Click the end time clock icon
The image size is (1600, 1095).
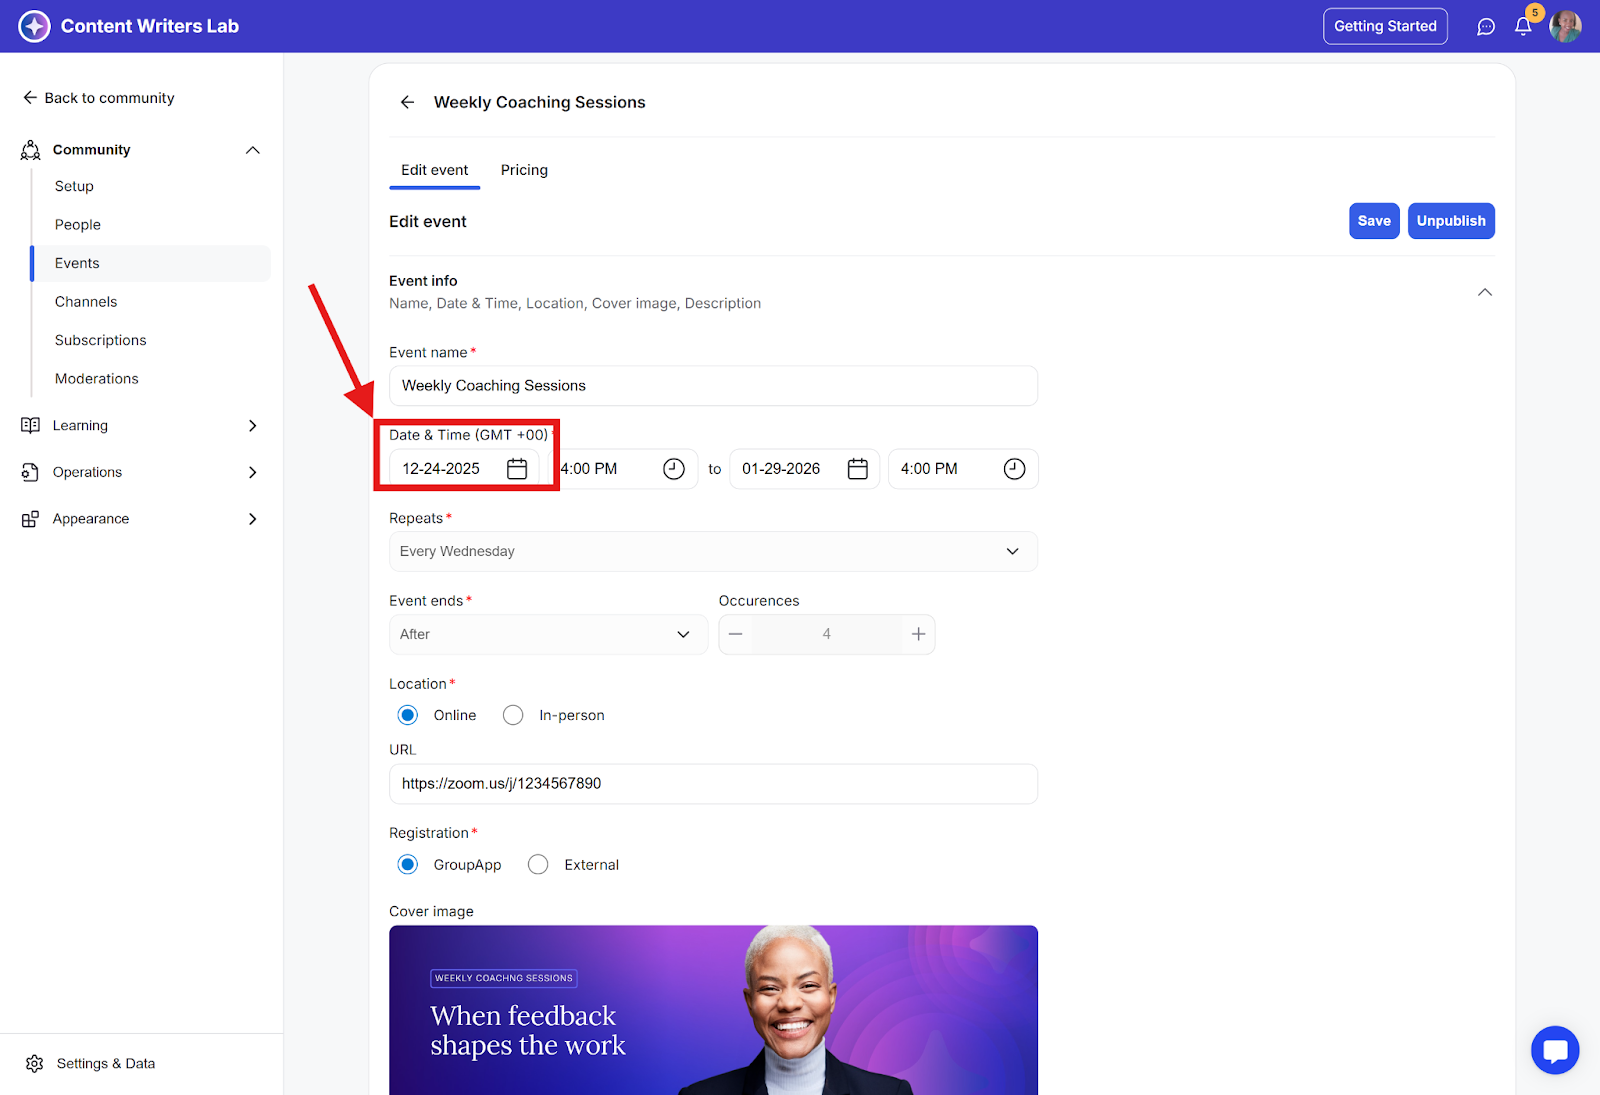(1014, 469)
